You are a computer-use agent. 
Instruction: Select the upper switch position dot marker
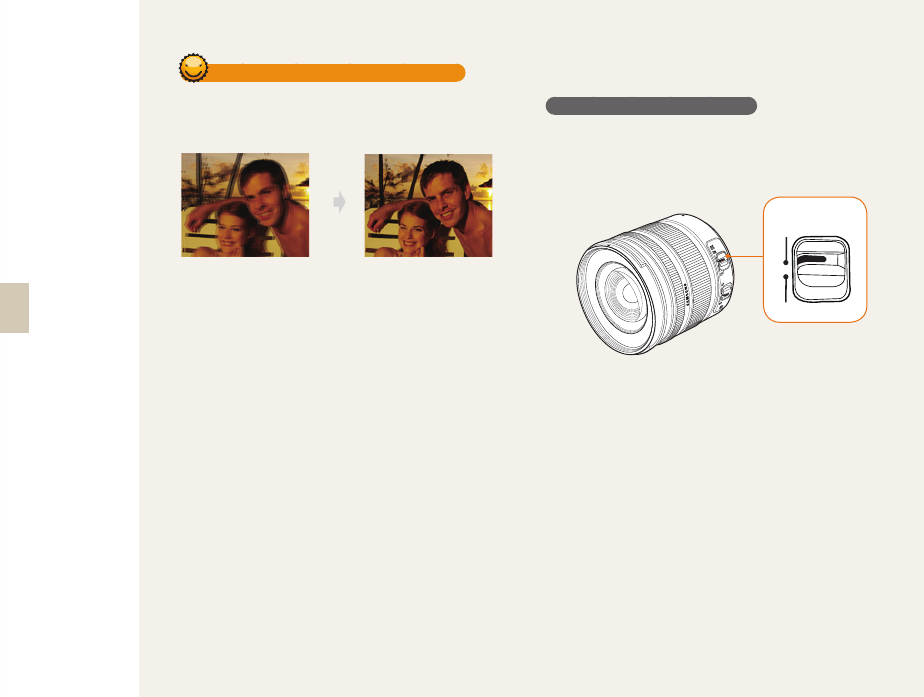[x=786, y=262]
